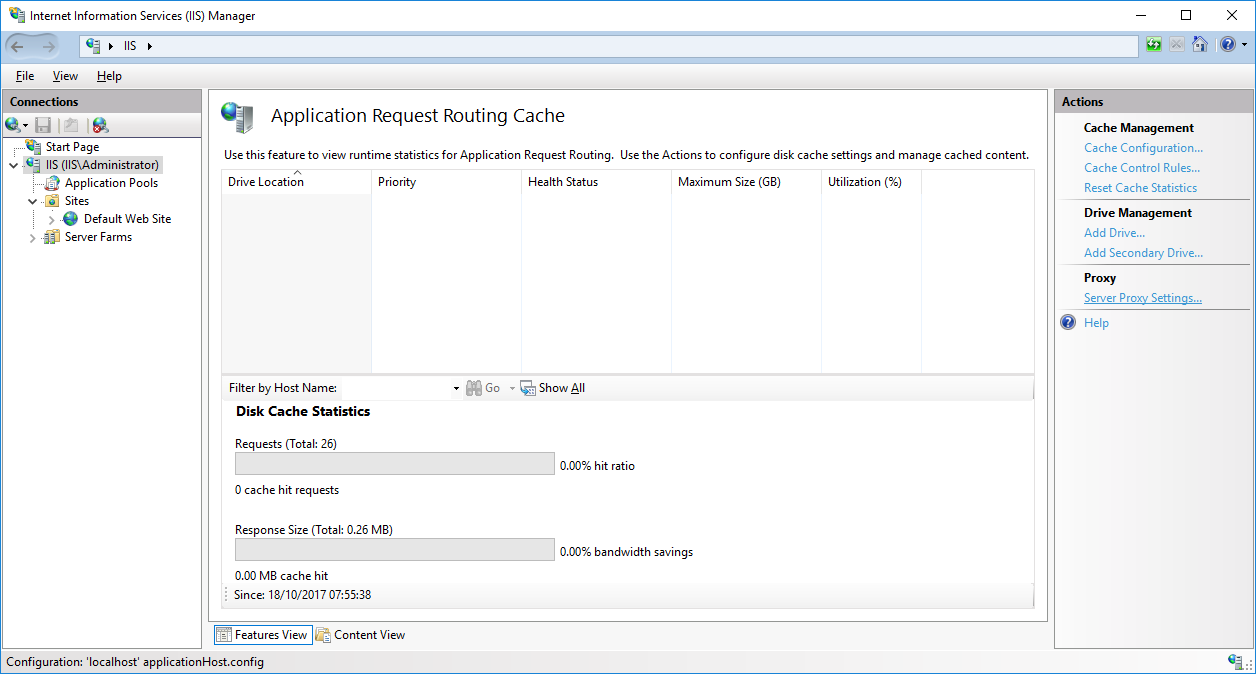
Task: Expand the Server Farms node
Action: (x=33, y=238)
